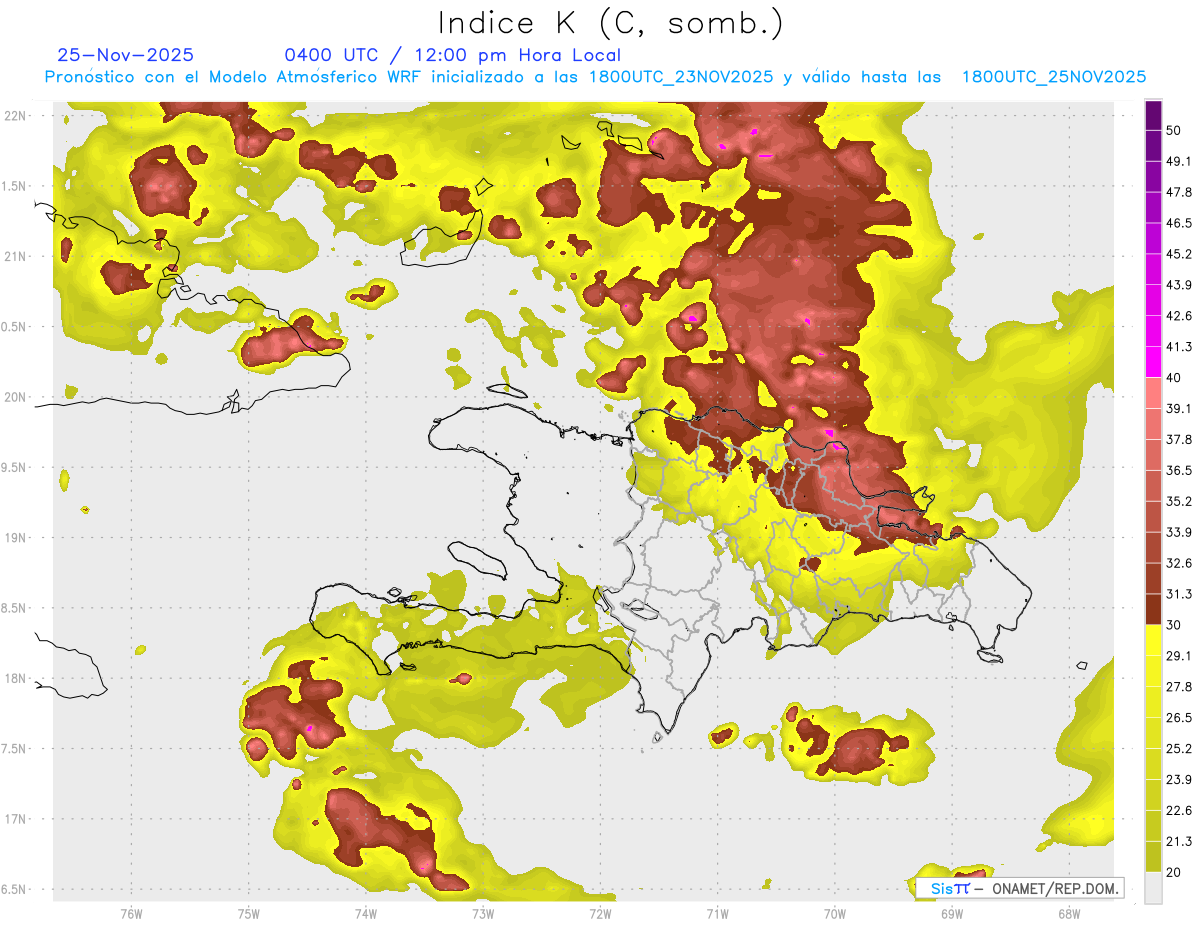Click the '76W' longitude label
Image resolution: width=1200 pixels, height=927 pixels.
click(x=131, y=914)
